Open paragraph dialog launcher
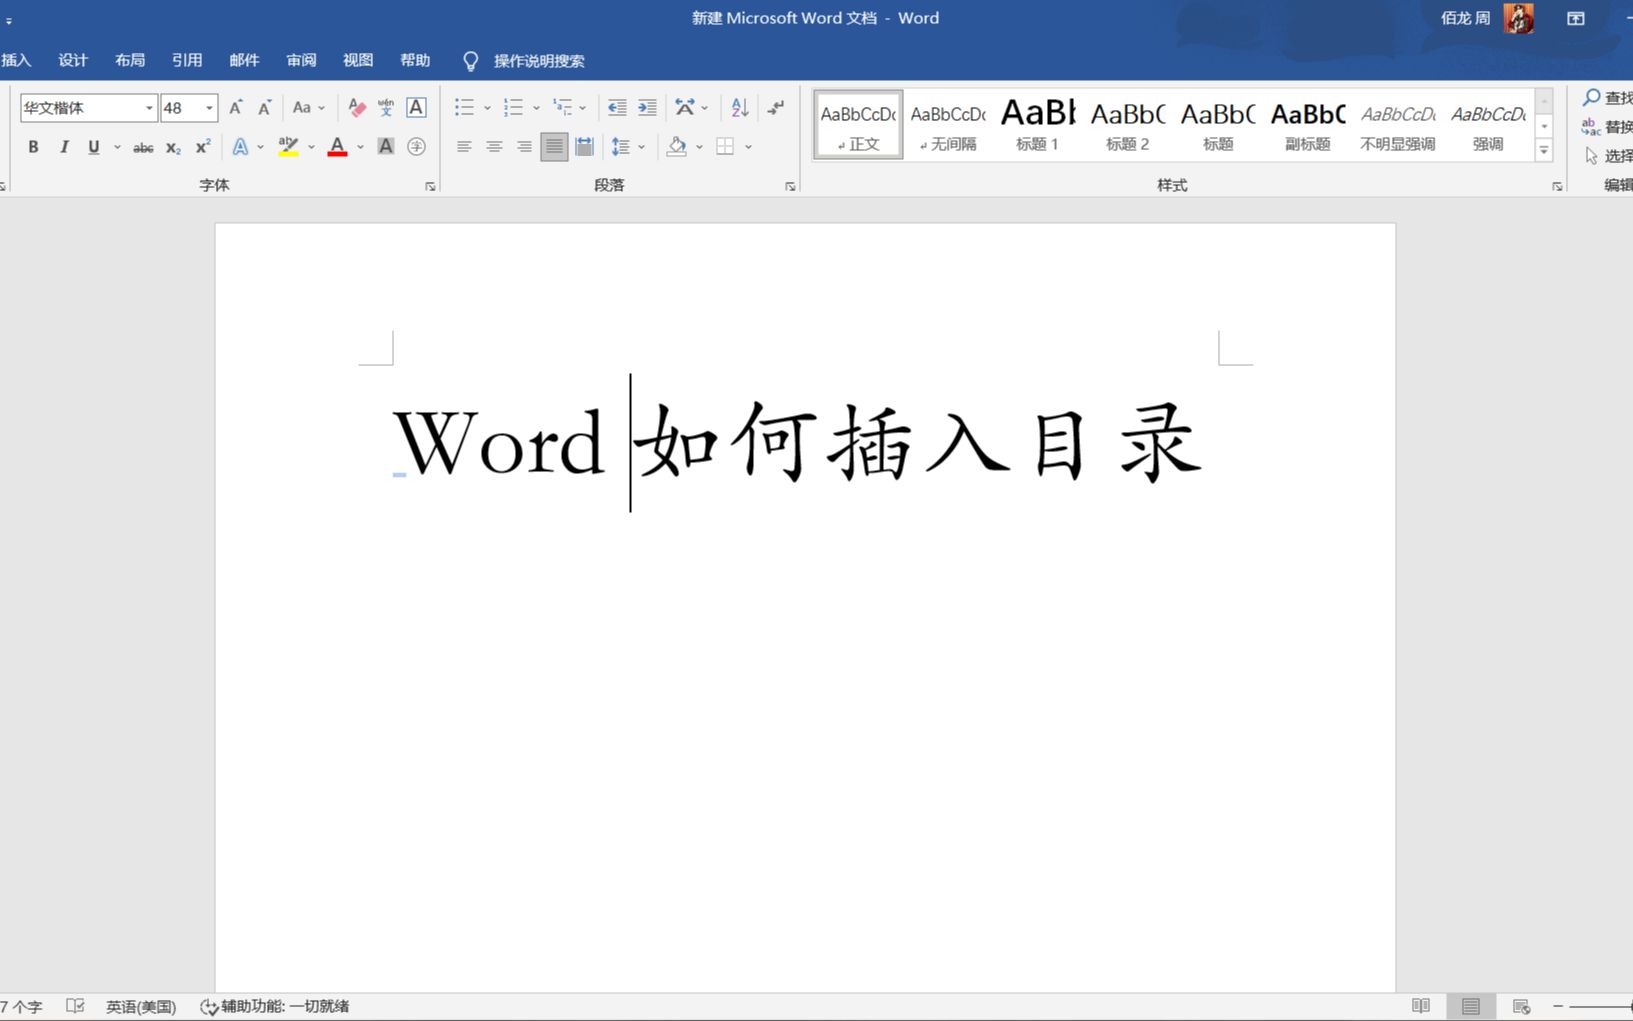The height and width of the screenshot is (1021, 1633). click(x=790, y=186)
